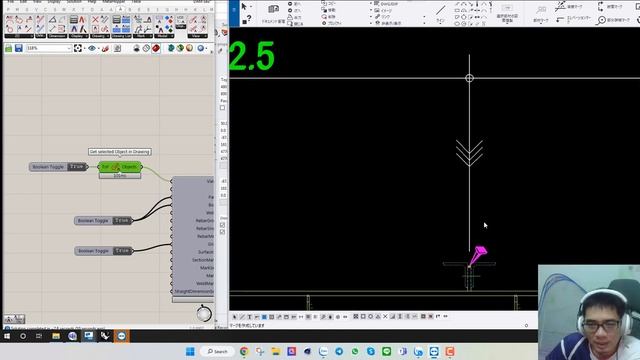
Task: Click the second green sphere icon
Action: coord(180,48)
